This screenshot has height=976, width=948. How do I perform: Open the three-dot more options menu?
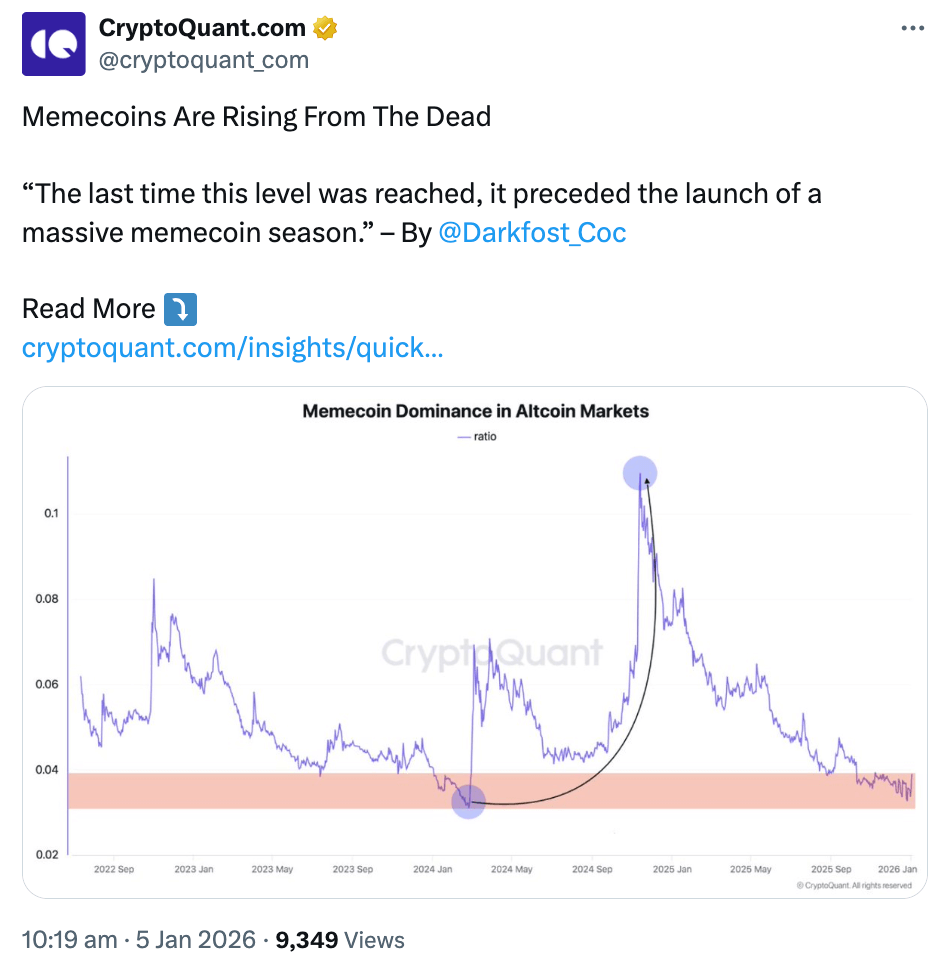point(912,29)
